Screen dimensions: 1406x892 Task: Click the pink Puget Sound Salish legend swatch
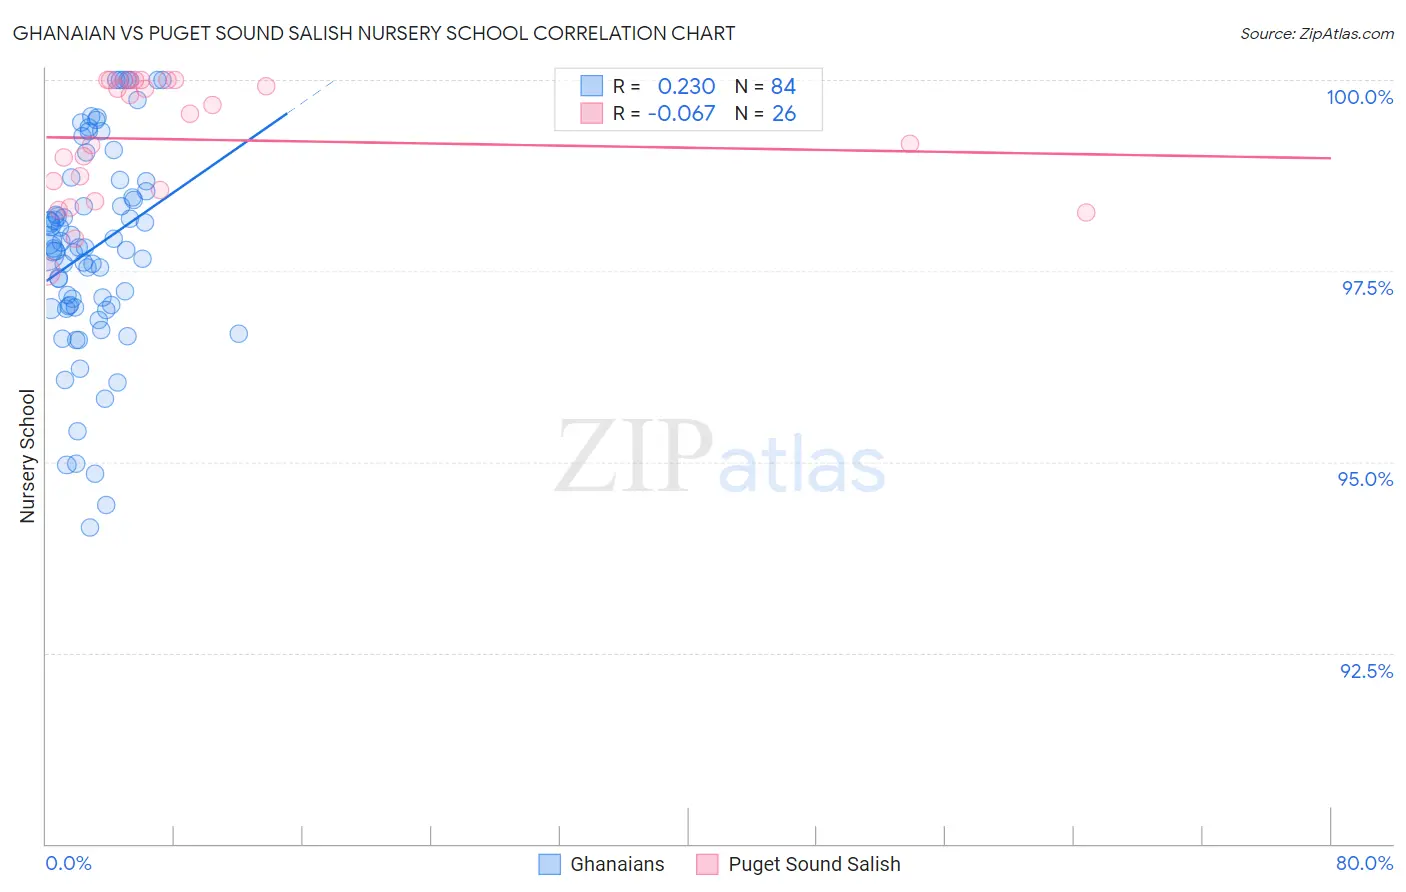click(x=707, y=864)
